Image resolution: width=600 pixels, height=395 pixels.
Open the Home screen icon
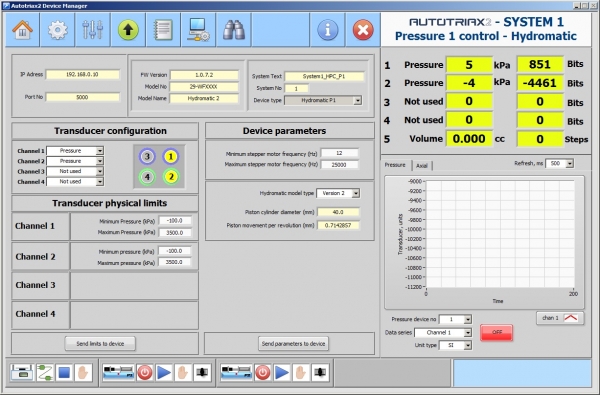click(x=23, y=30)
